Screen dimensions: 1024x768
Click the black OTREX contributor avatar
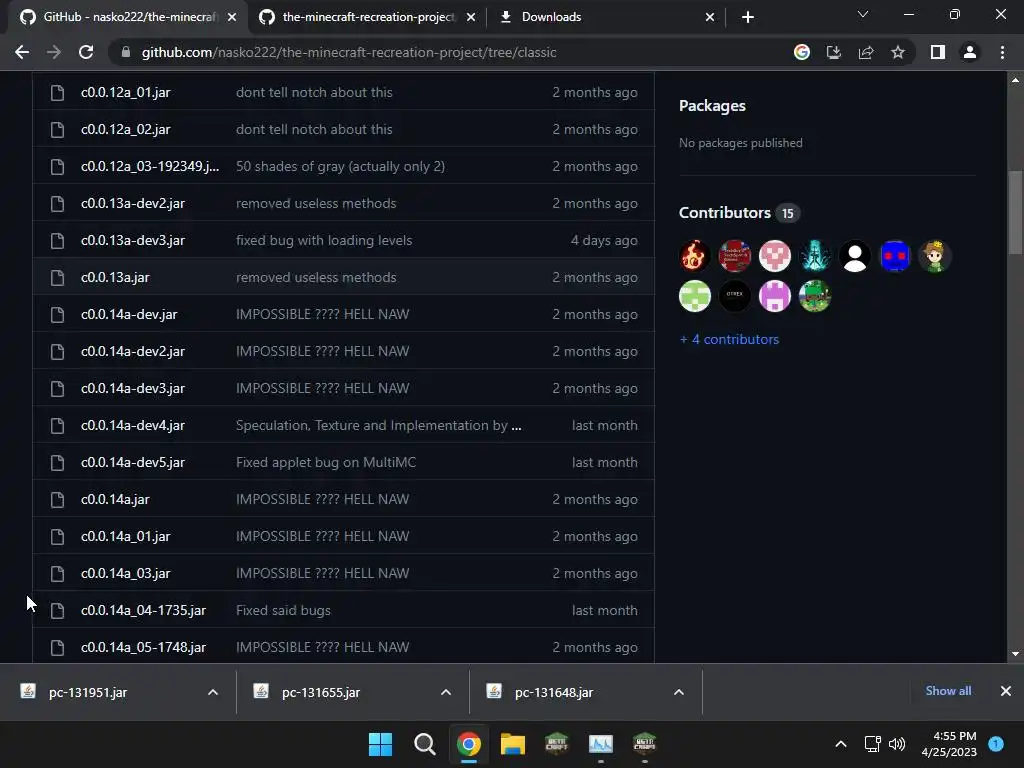click(x=735, y=296)
